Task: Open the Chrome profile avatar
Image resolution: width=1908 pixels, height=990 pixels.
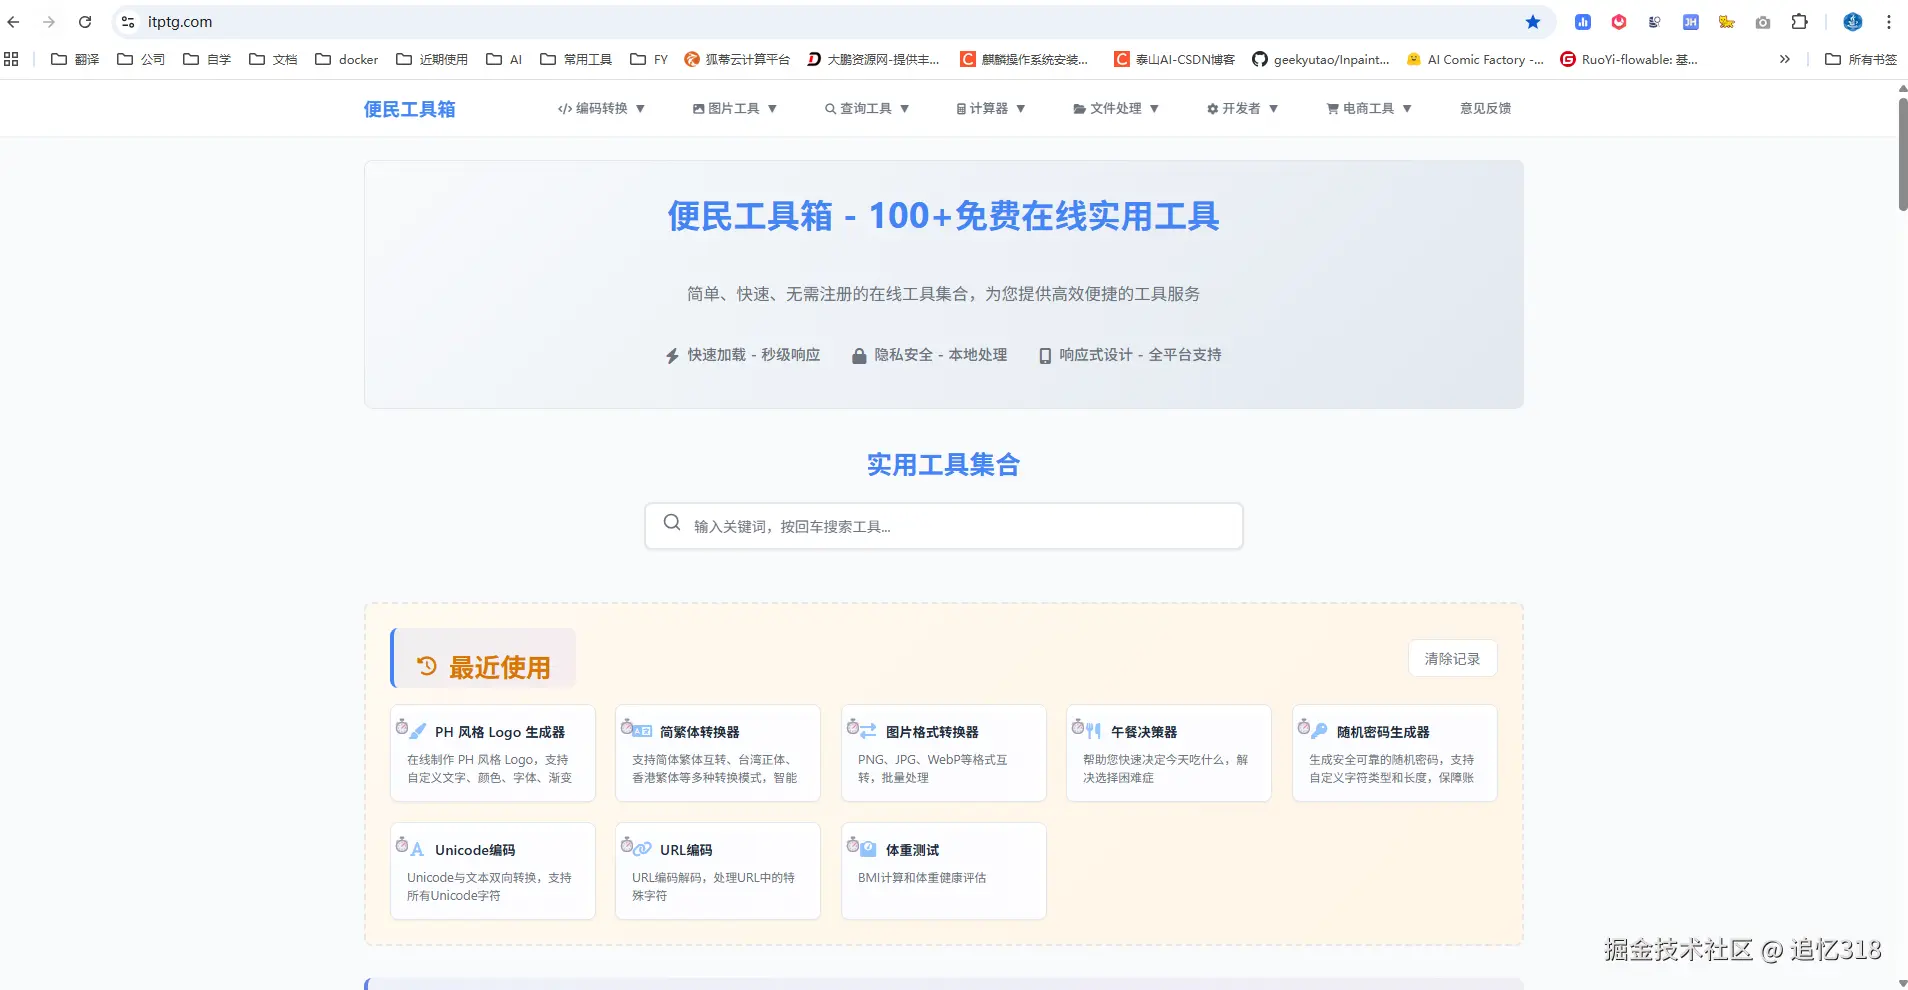Action: click(x=1853, y=22)
